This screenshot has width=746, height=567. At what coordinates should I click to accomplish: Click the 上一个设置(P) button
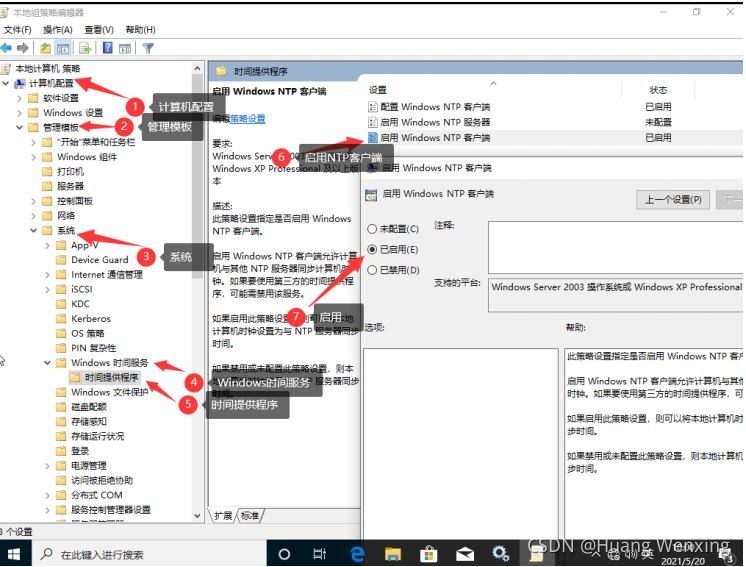coord(673,200)
